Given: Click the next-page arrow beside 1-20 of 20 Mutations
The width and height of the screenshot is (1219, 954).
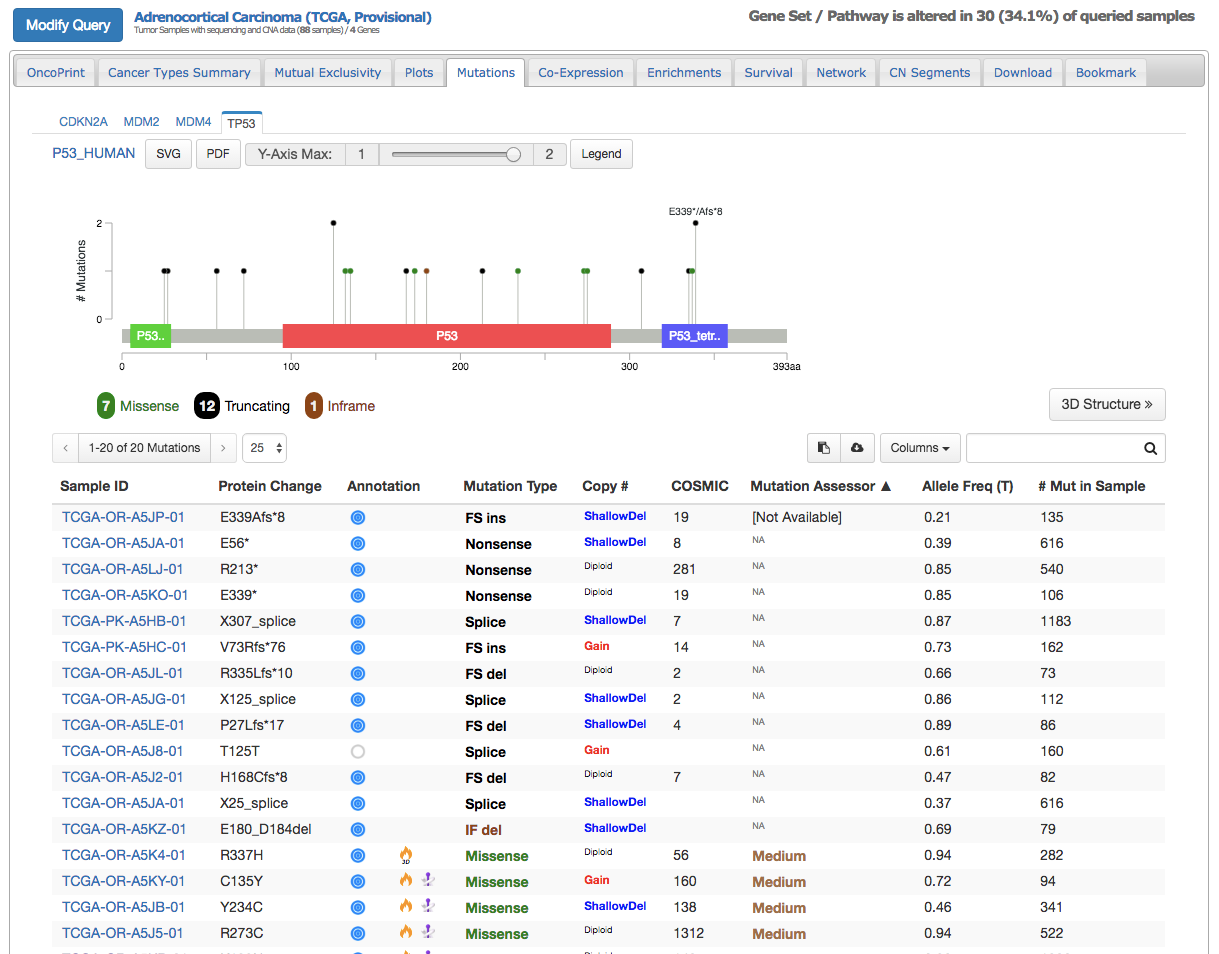Looking at the screenshot, I should click(223, 447).
